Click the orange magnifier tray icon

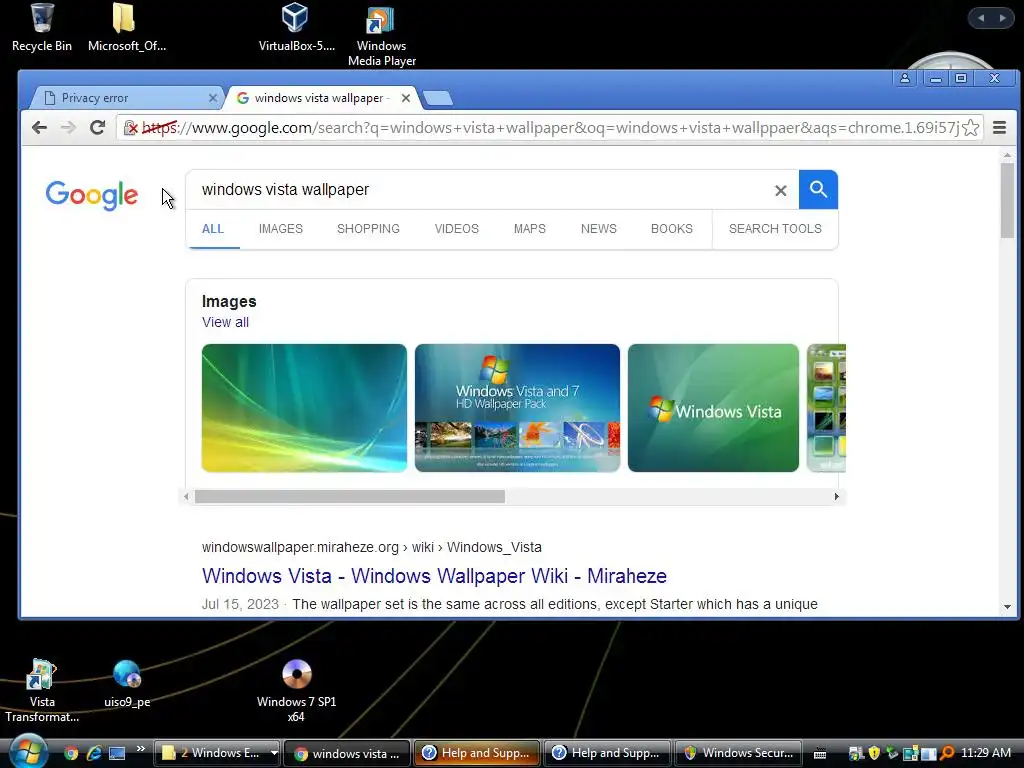[946, 753]
